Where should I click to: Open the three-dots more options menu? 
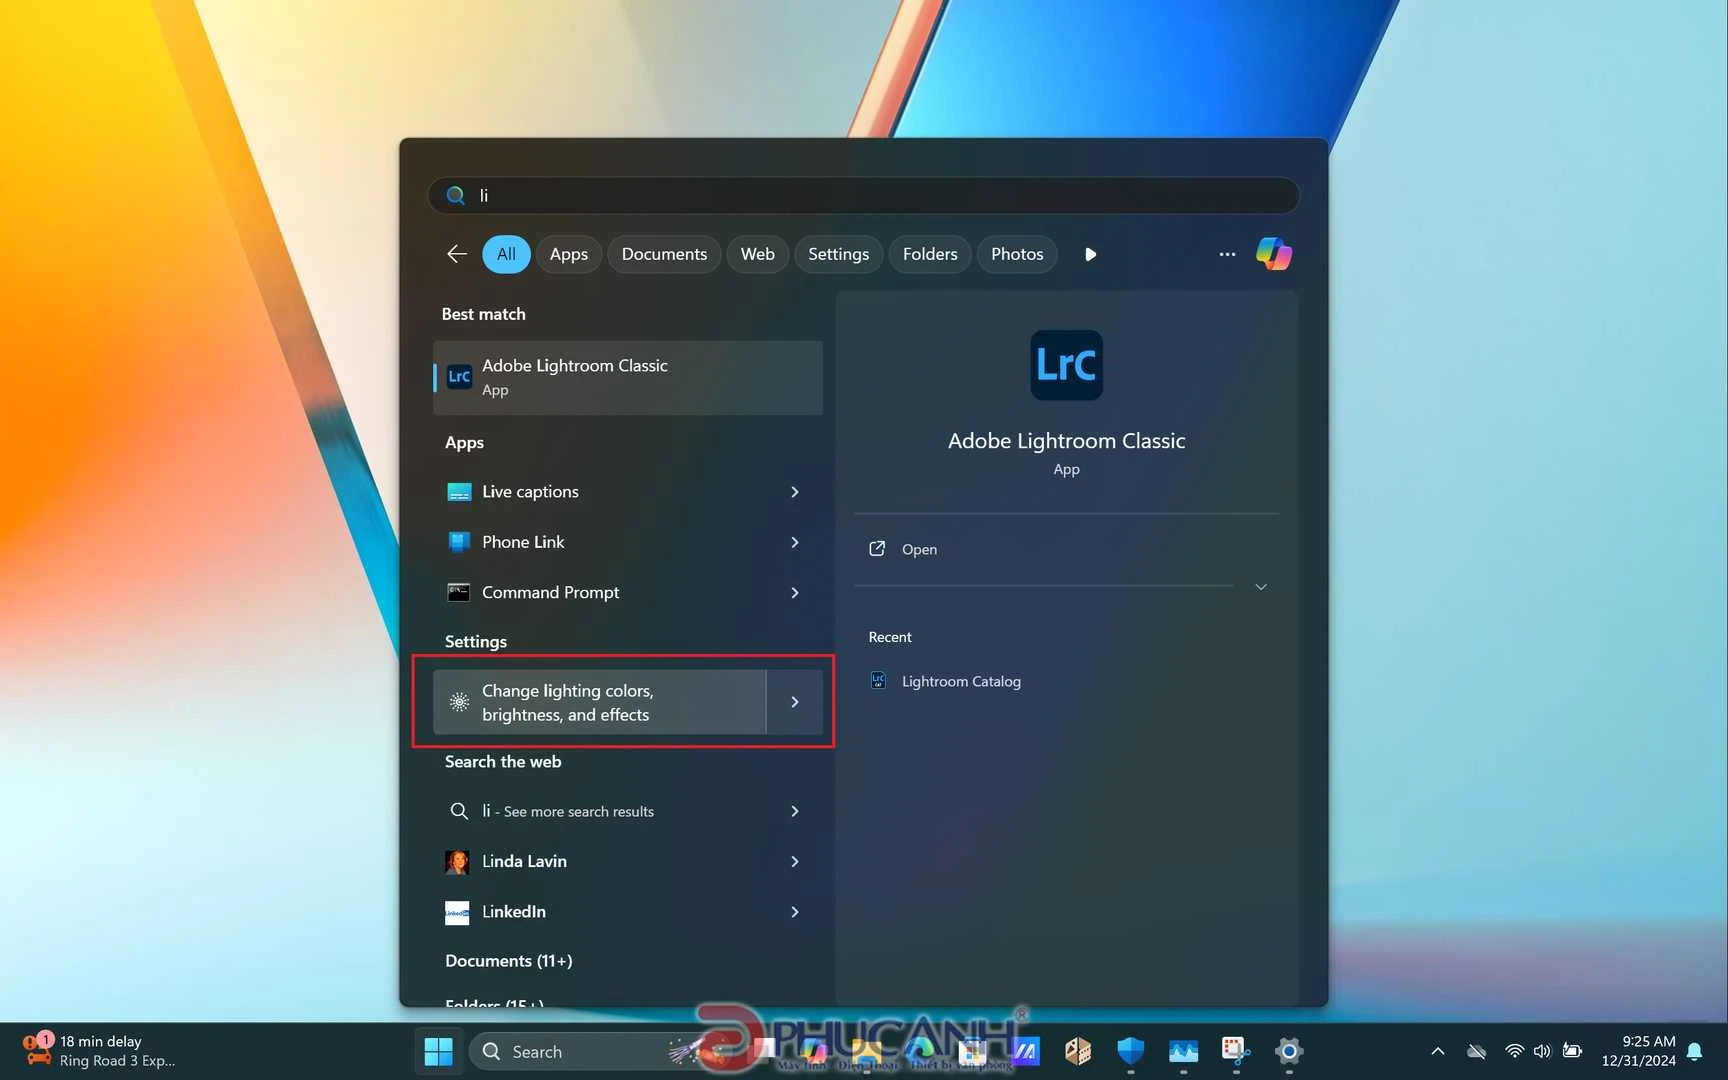[1227, 254]
